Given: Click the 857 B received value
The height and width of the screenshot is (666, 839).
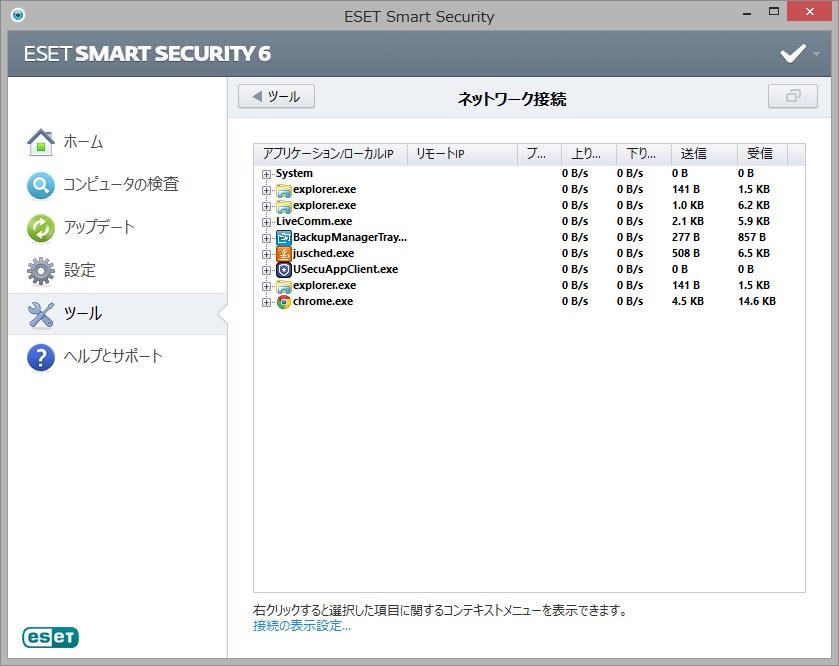Looking at the screenshot, I should tap(751, 238).
